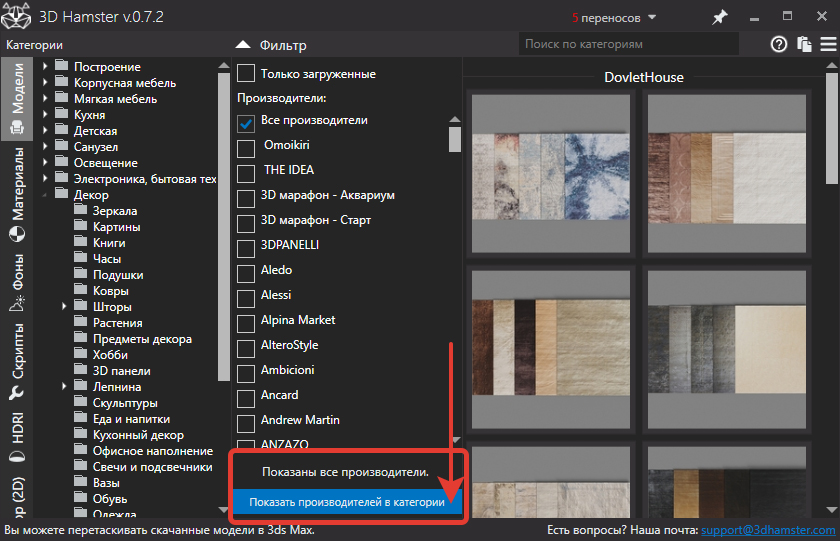Expand the Мягкая мебель tree node
Screen dimensions: 840x541
(46, 99)
